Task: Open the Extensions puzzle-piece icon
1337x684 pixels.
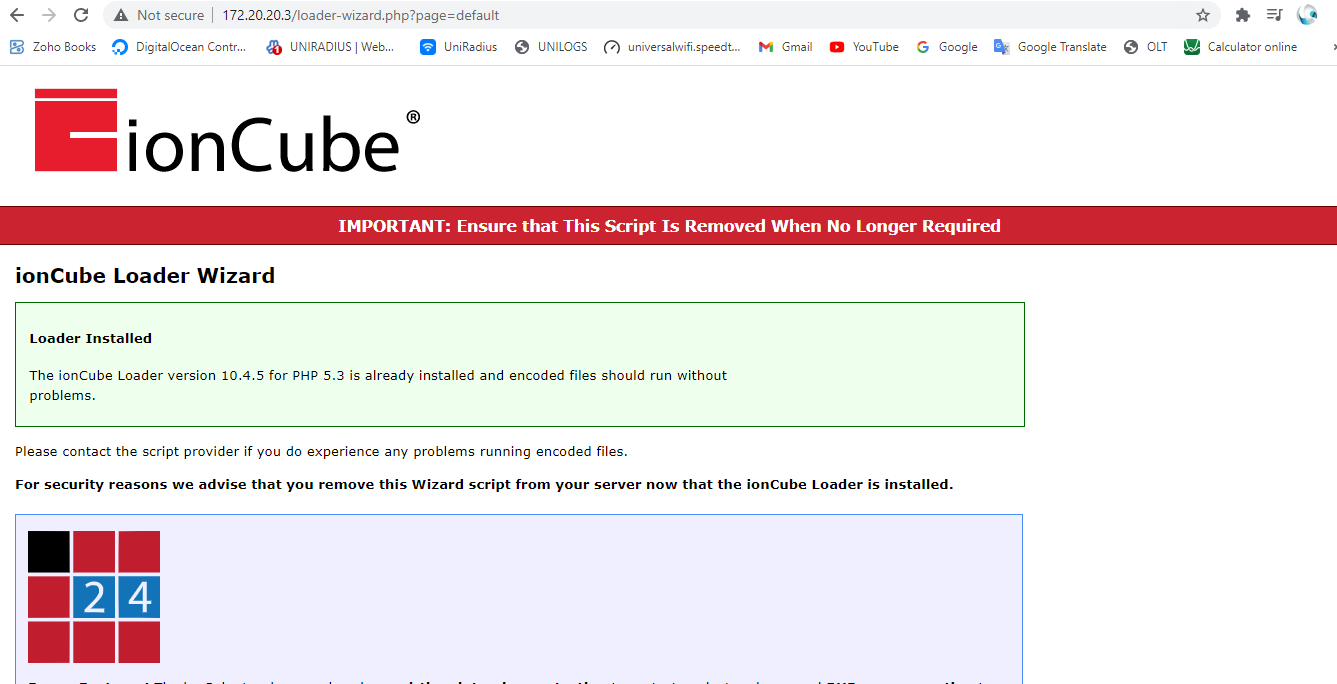Action: pyautogui.click(x=1243, y=15)
